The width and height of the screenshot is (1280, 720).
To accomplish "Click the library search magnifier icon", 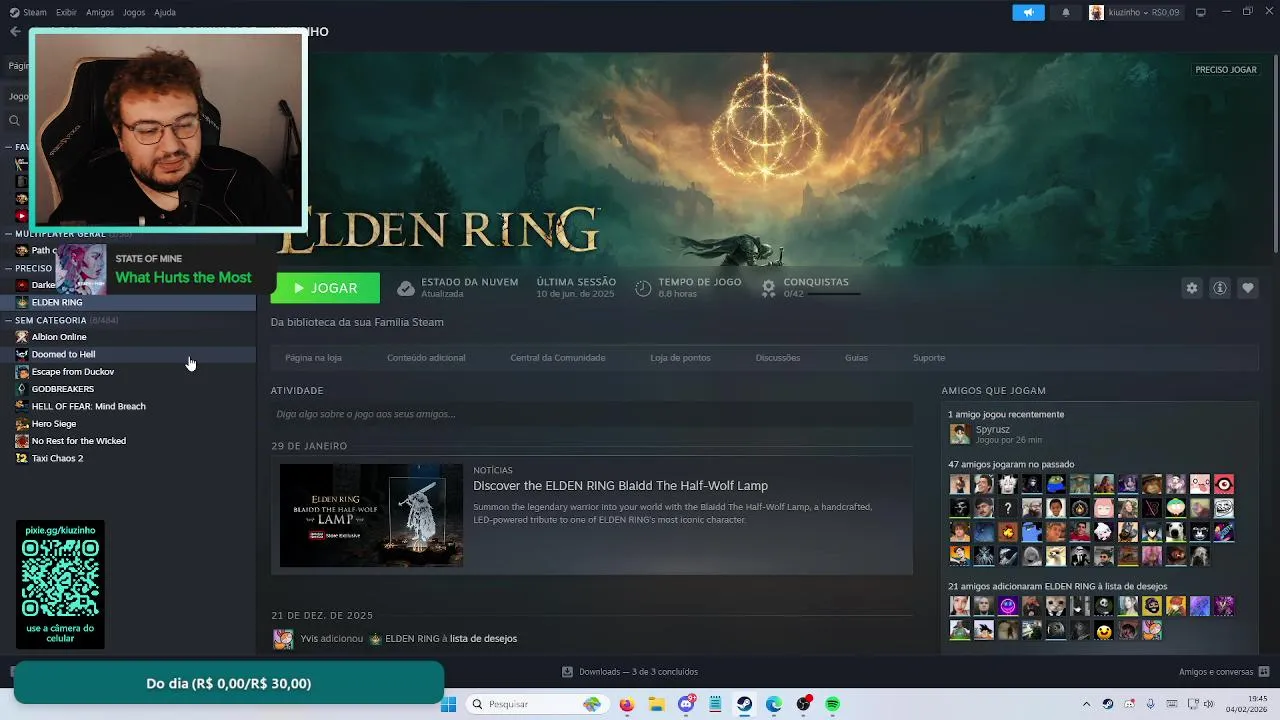I will 14,121.
